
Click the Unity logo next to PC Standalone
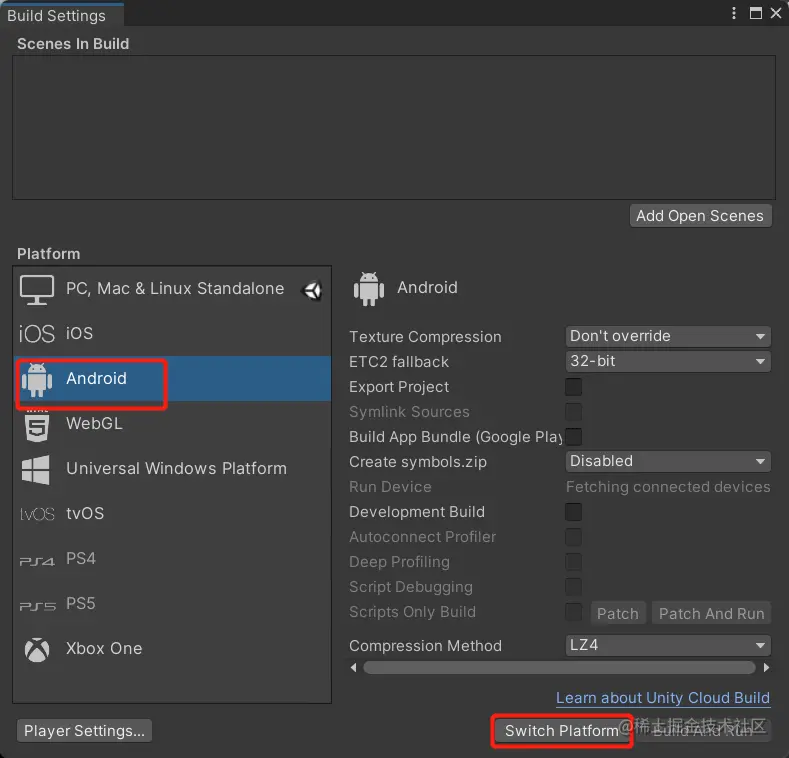tap(312, 290)
